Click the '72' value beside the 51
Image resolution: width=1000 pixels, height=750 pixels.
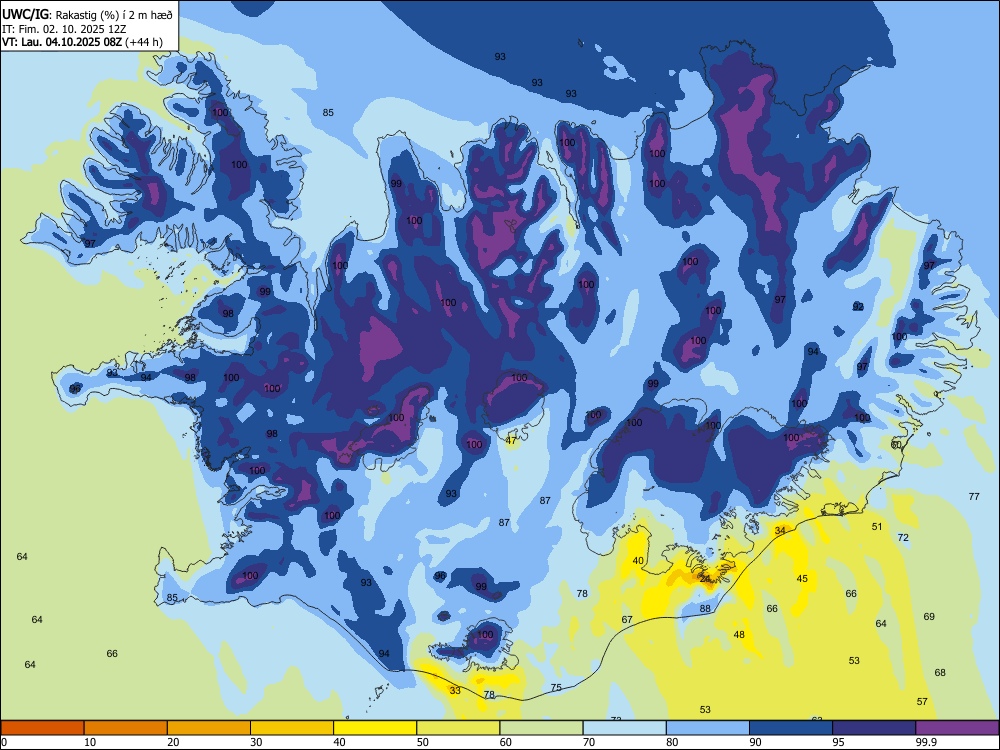coord(903,538)
